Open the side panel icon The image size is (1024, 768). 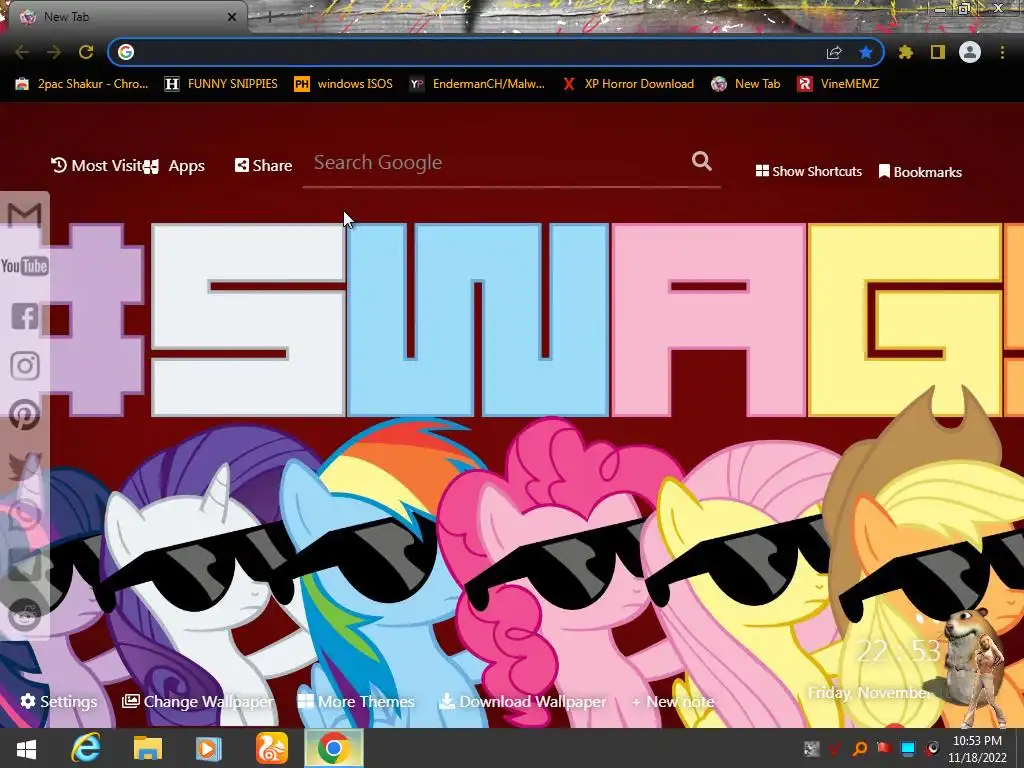[938, 52]
